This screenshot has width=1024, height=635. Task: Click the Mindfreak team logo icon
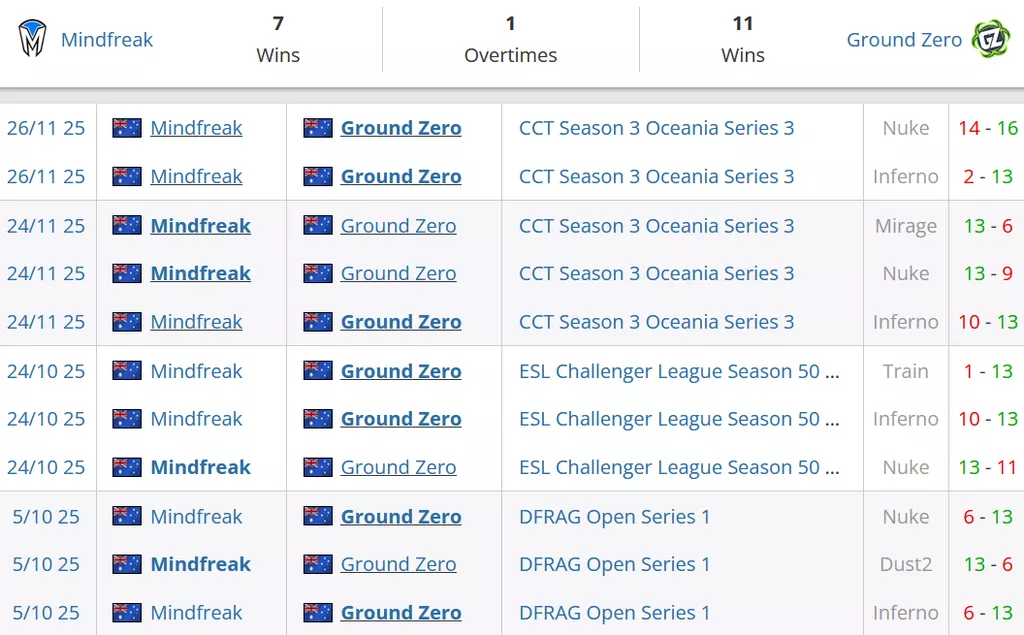point(33,39)
